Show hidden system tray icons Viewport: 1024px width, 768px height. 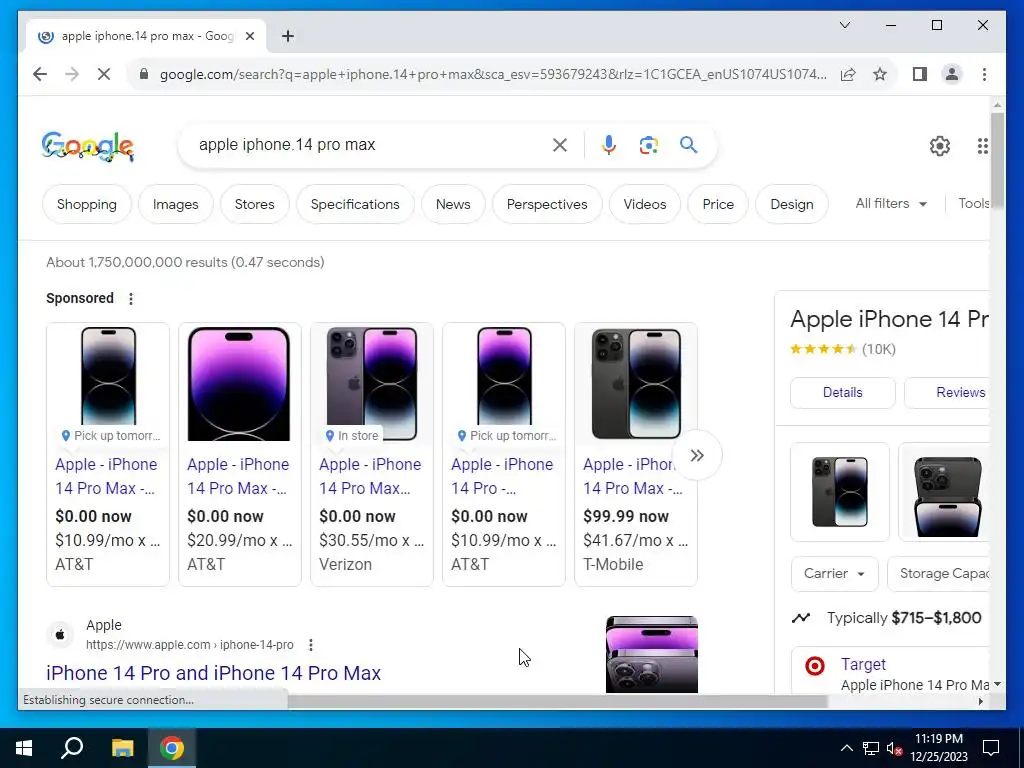click(x=846, y=748)
